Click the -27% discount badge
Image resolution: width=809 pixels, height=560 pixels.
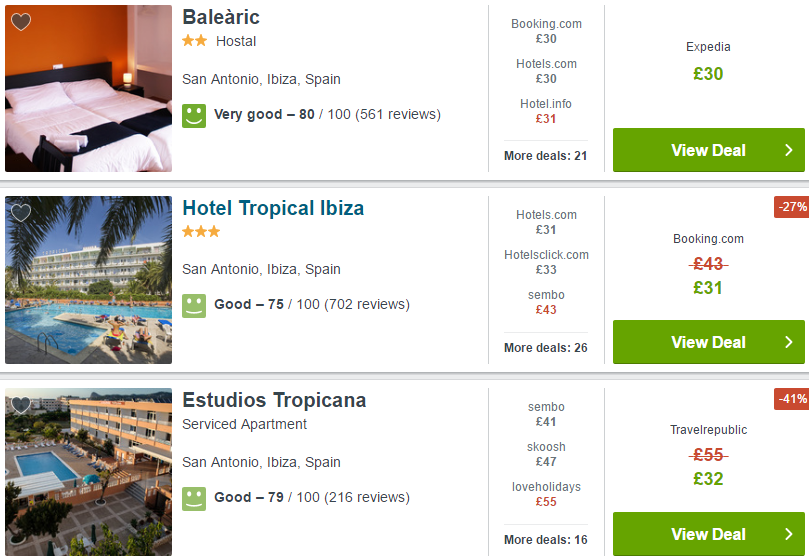pos(791,206)
